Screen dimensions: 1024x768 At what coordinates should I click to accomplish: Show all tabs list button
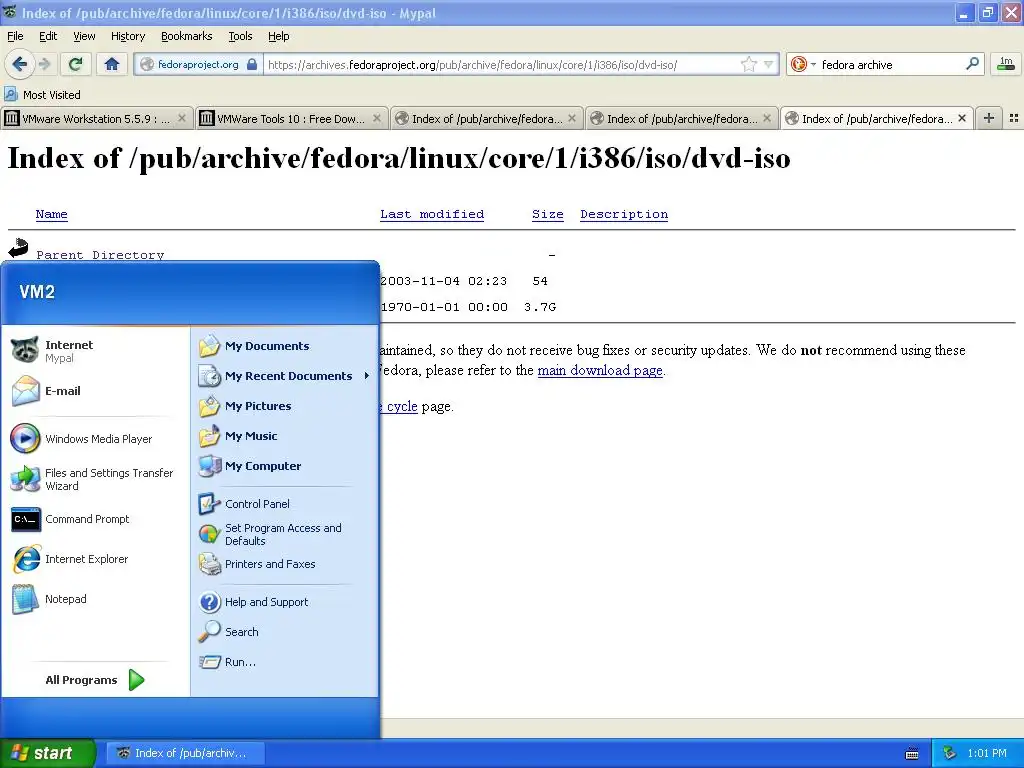(1014, 118)
